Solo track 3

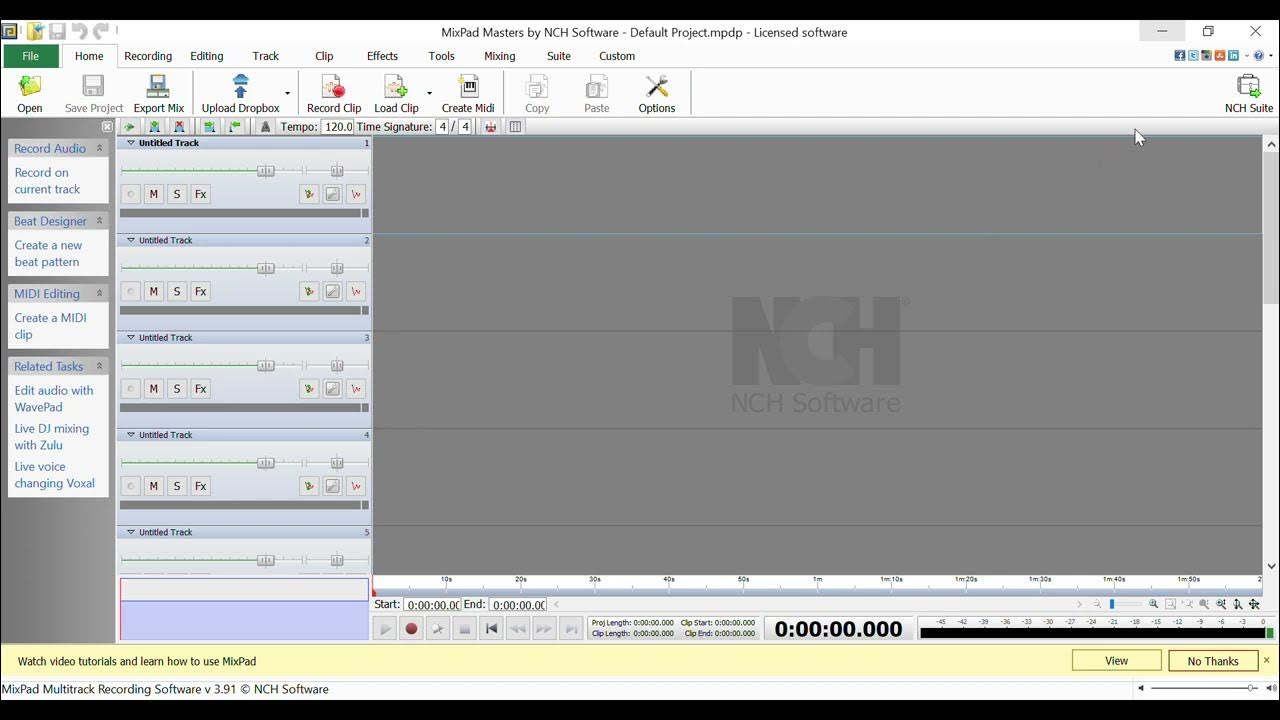point(177,388)
